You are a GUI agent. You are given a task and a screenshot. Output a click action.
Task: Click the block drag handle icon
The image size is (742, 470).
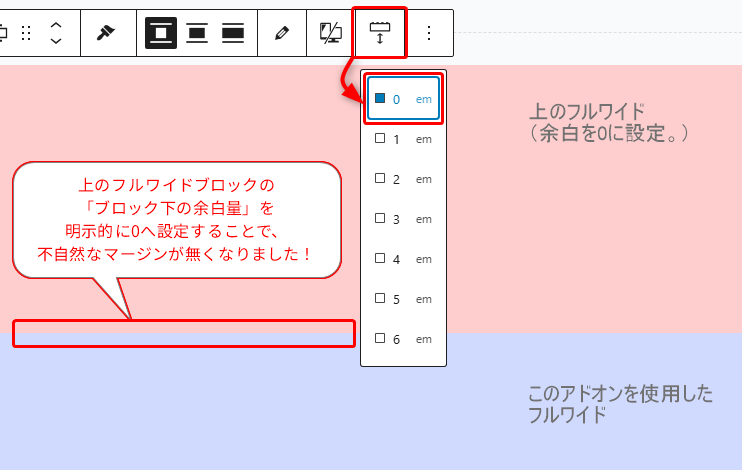coord(27,33)
